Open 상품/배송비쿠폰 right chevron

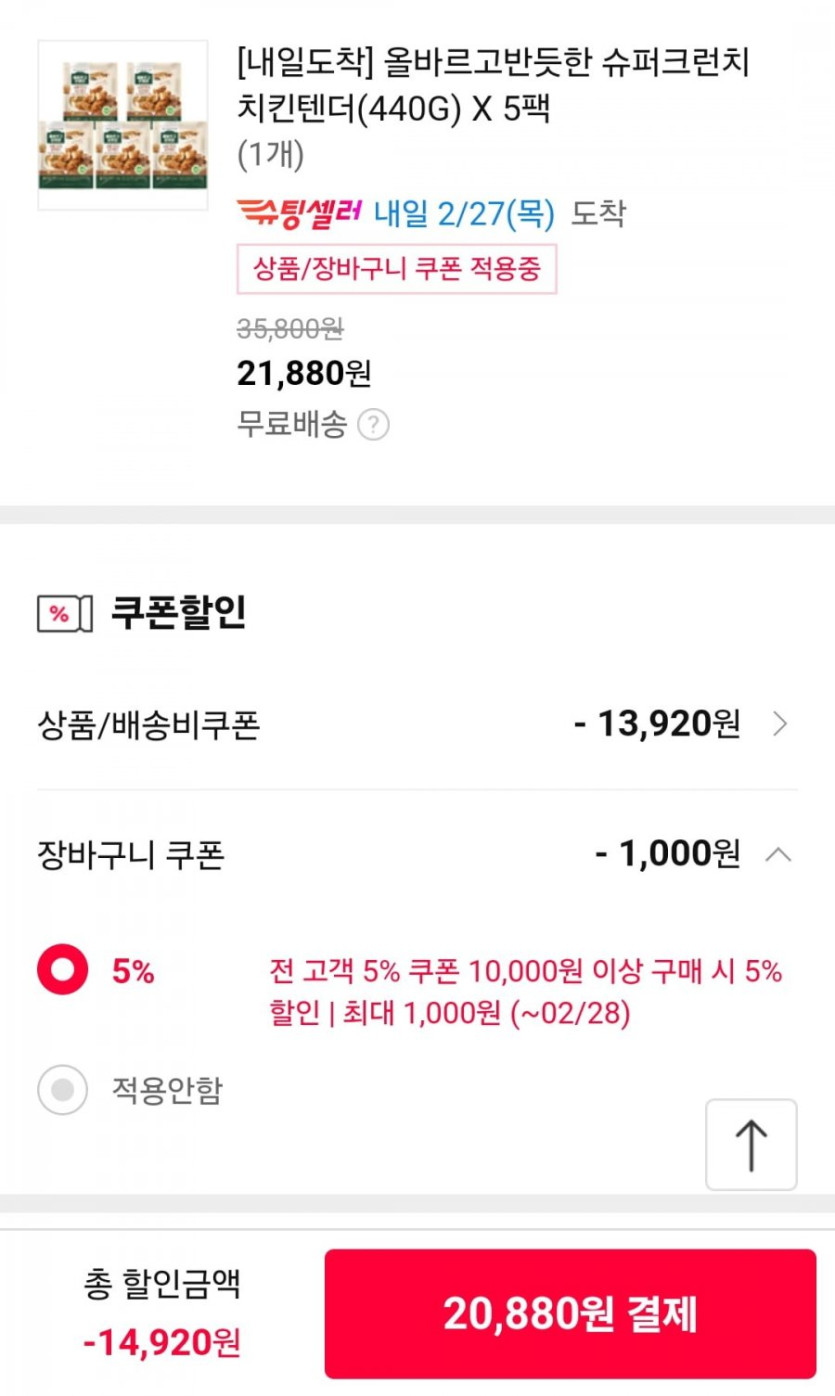pos(781,724)
